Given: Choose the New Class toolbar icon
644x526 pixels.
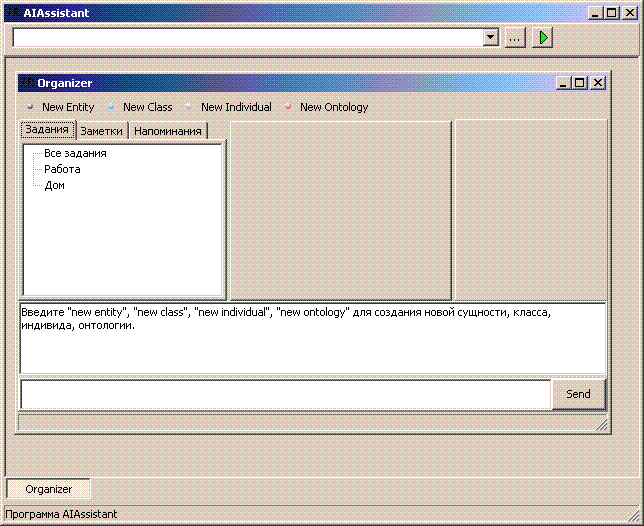Looking at the screenshot, I should click(x=111, y=107).
